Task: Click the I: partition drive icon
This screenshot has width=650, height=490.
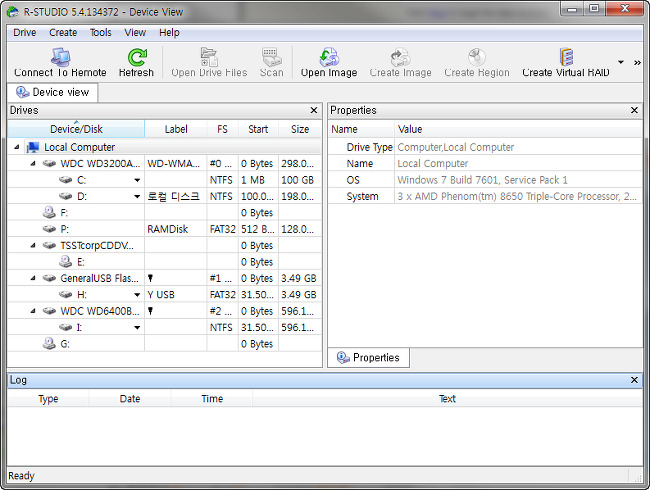Action: (65, 327)
